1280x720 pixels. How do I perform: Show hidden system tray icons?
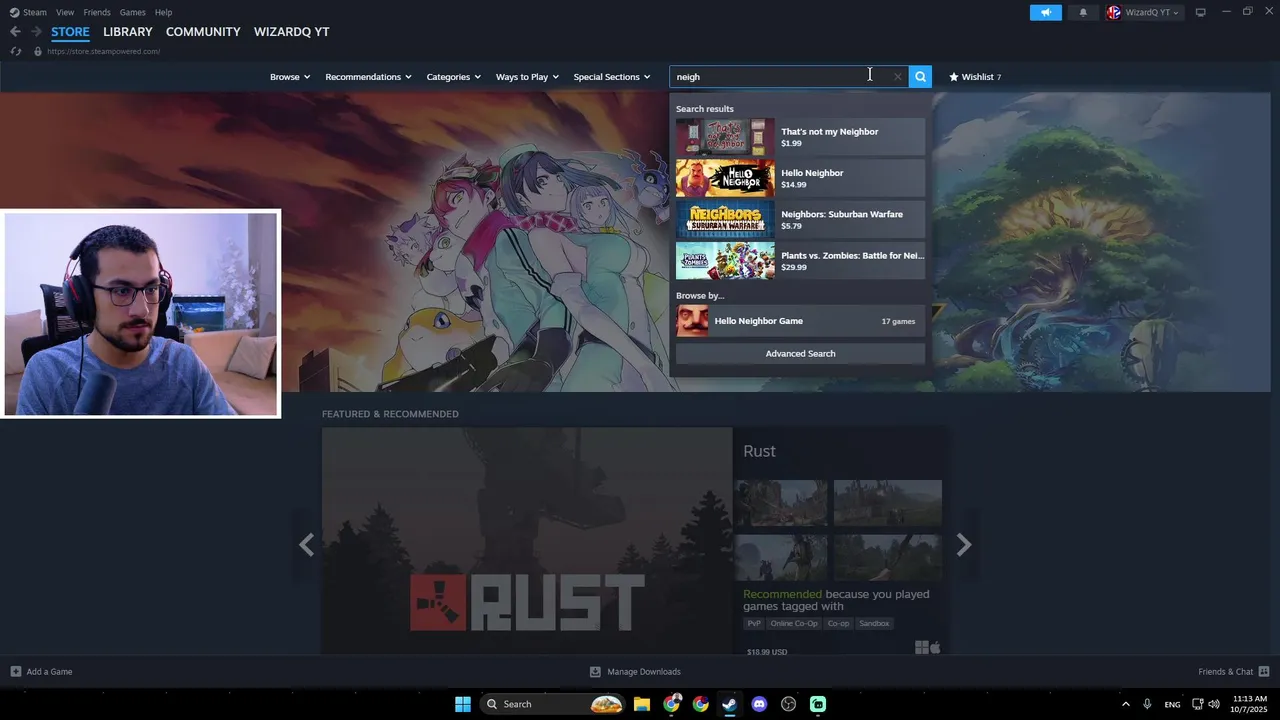[1125, 704]
